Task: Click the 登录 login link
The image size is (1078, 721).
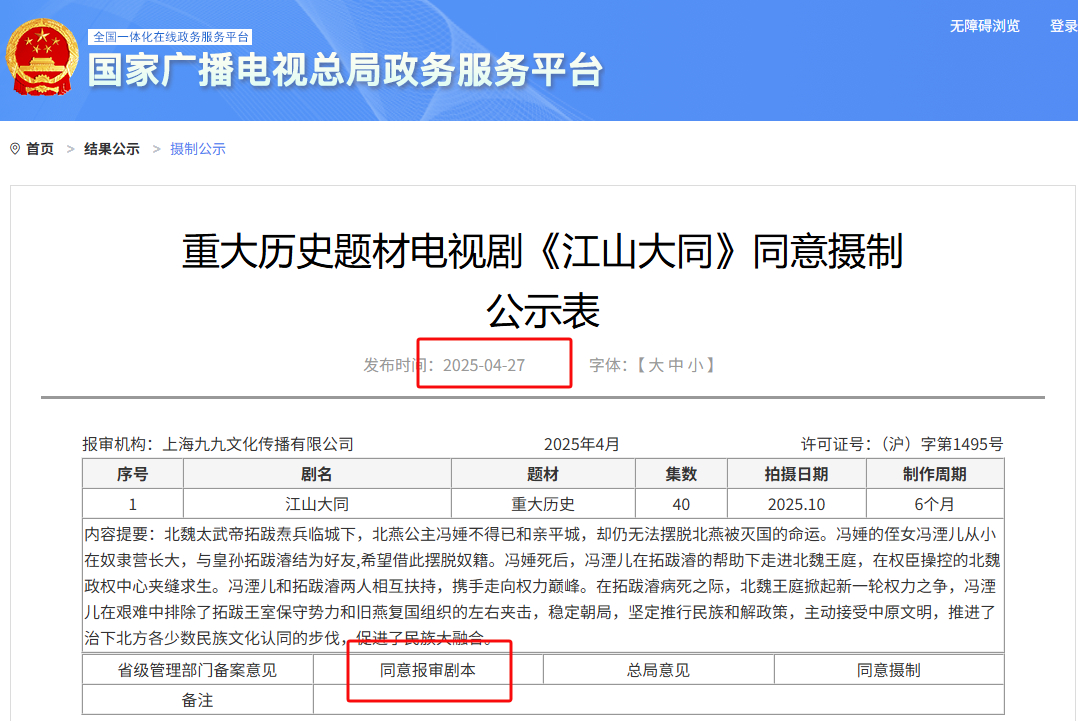Action: pyautogui.click(x=1064, y=26)
